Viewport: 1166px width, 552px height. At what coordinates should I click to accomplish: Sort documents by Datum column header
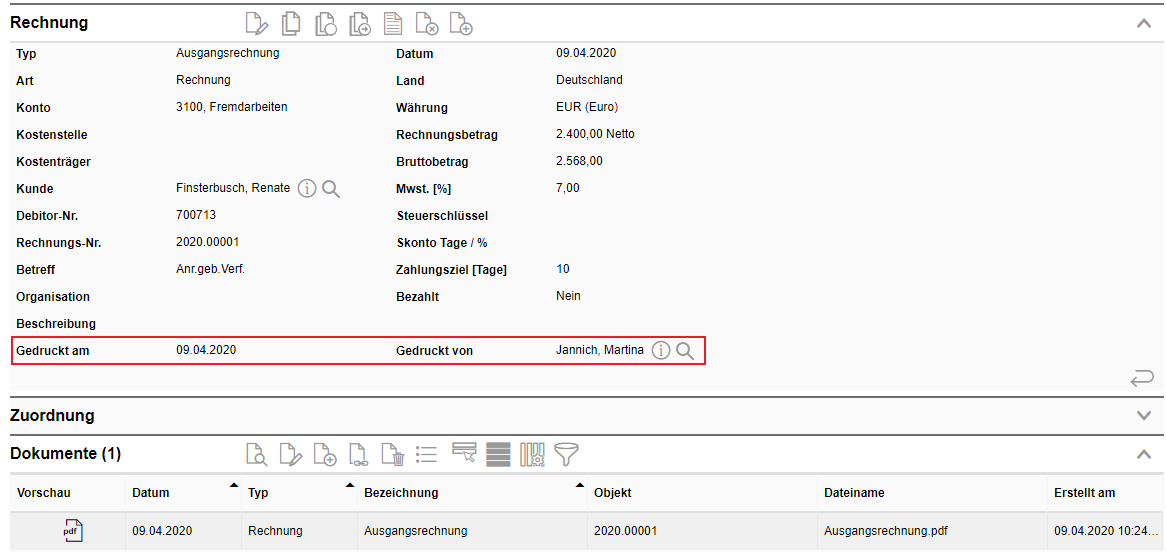click(151, 493)
